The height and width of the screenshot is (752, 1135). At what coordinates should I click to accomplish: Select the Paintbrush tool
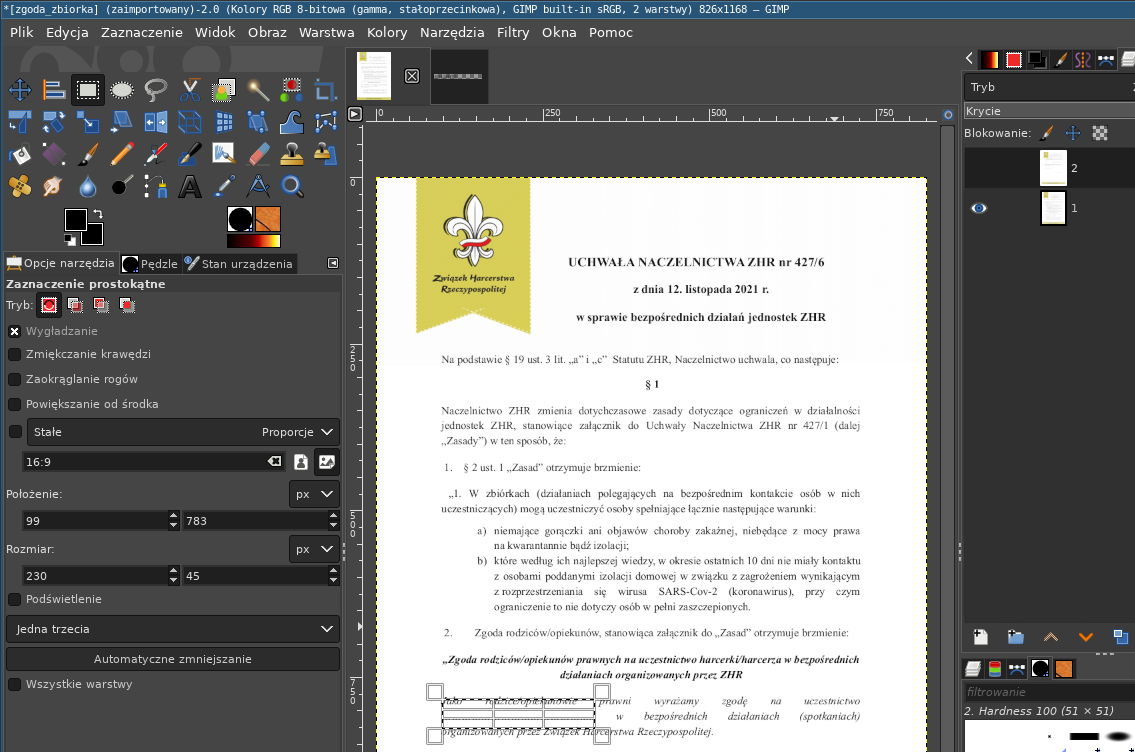click(x=88, y=155)
